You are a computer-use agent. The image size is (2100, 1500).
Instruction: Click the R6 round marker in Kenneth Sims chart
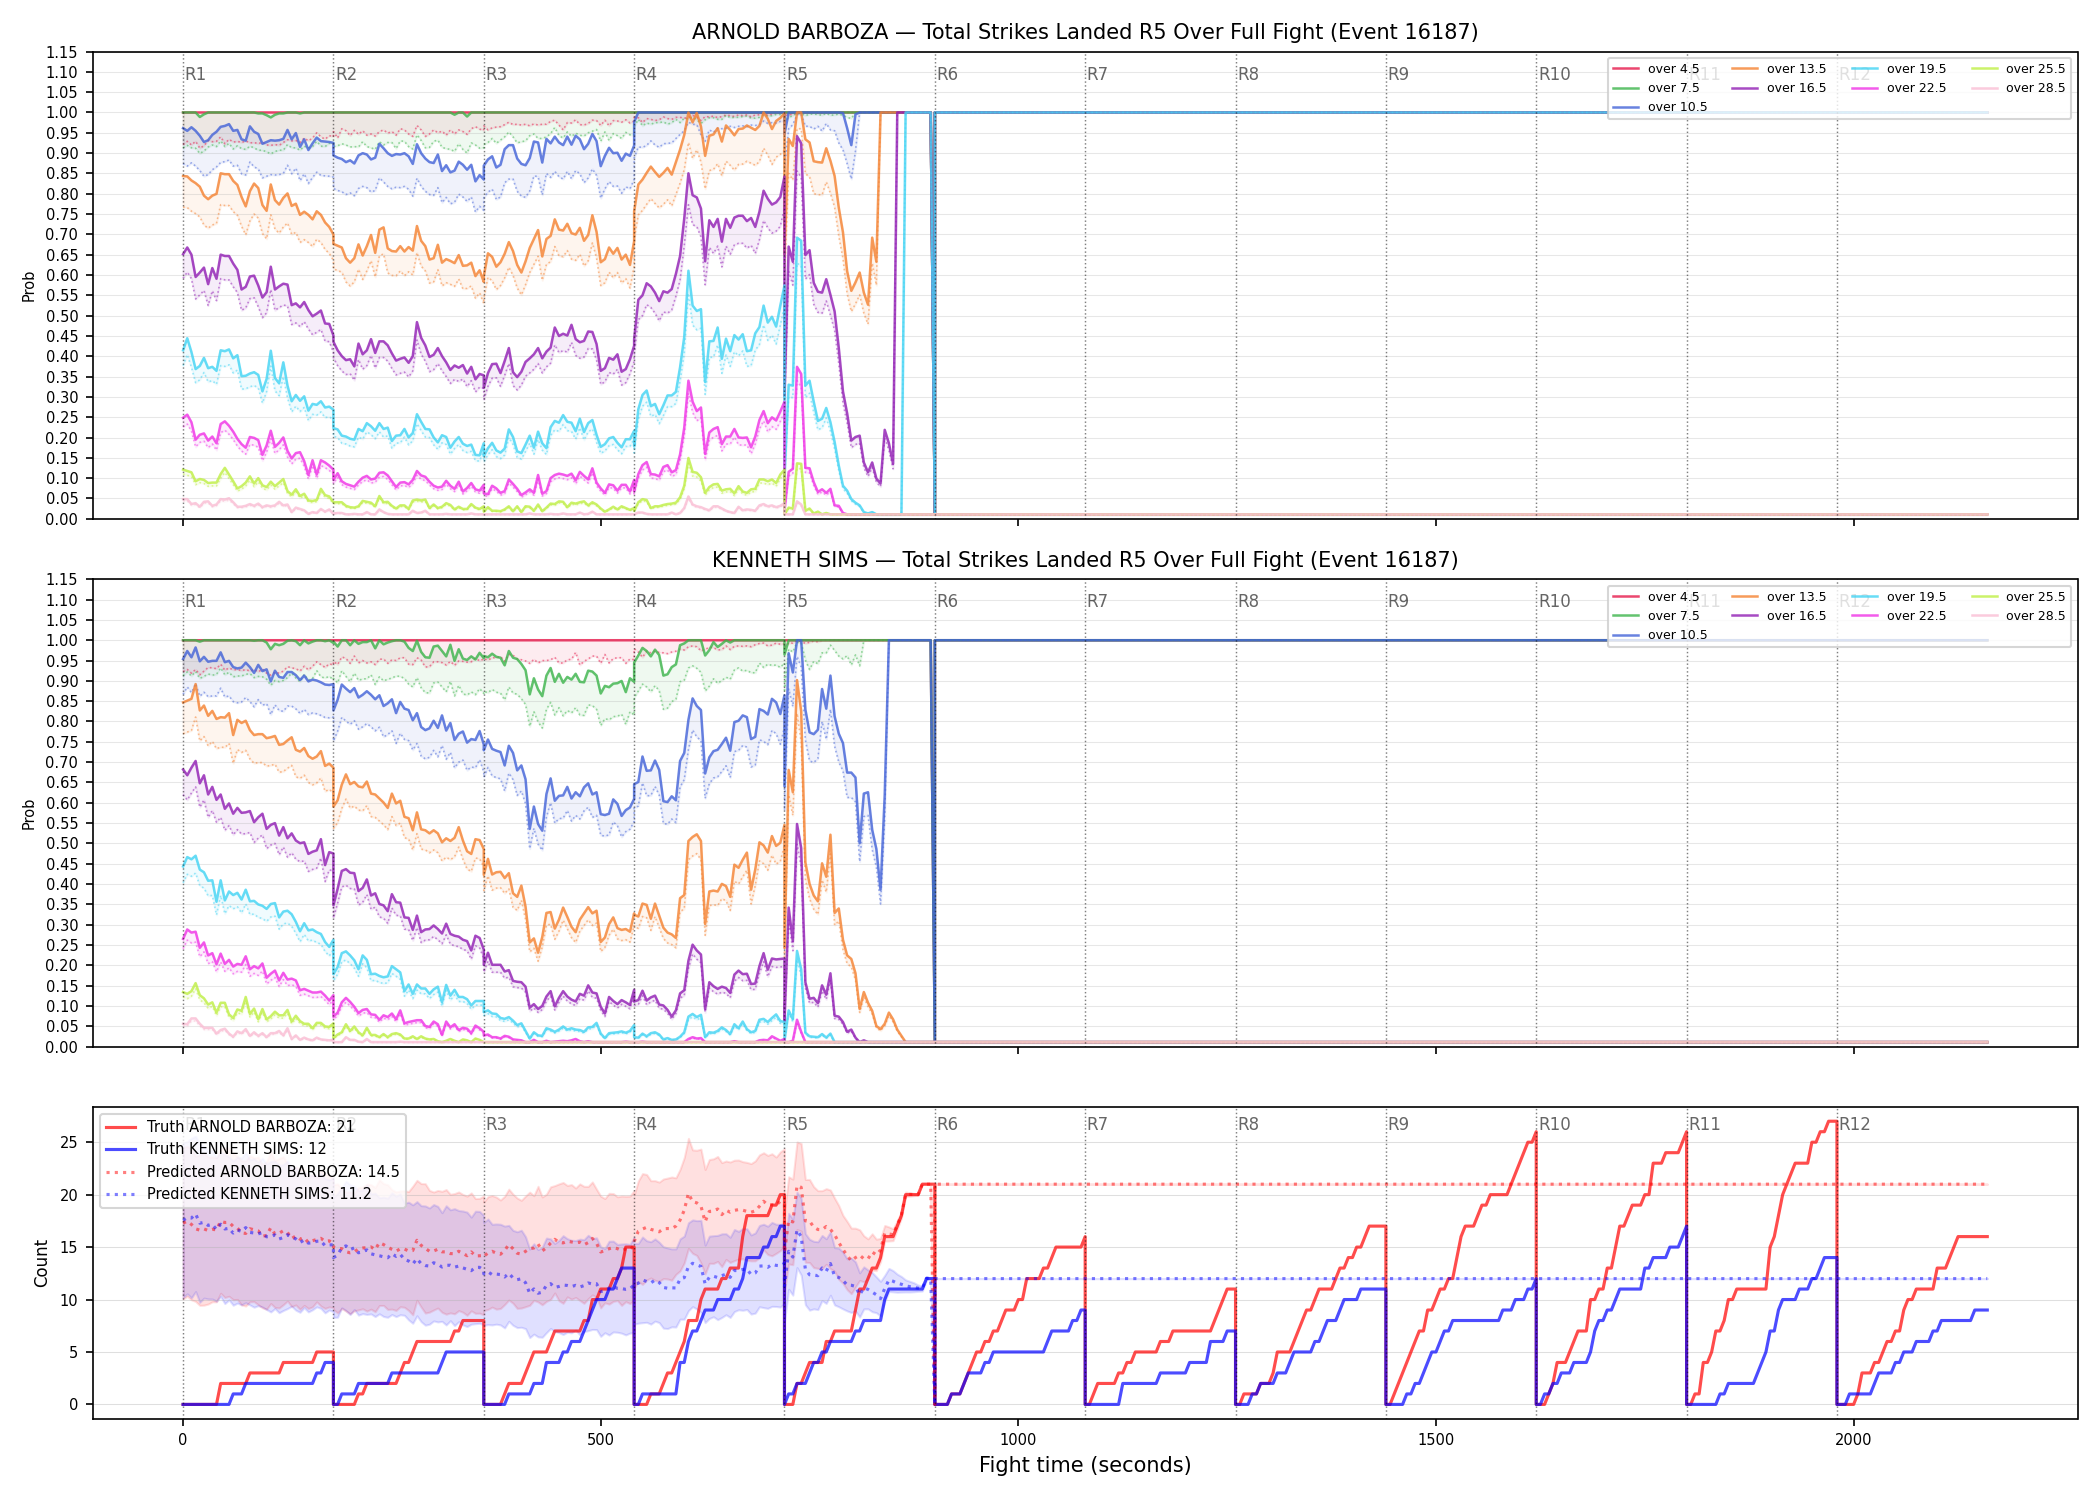(x=947, y=601)
